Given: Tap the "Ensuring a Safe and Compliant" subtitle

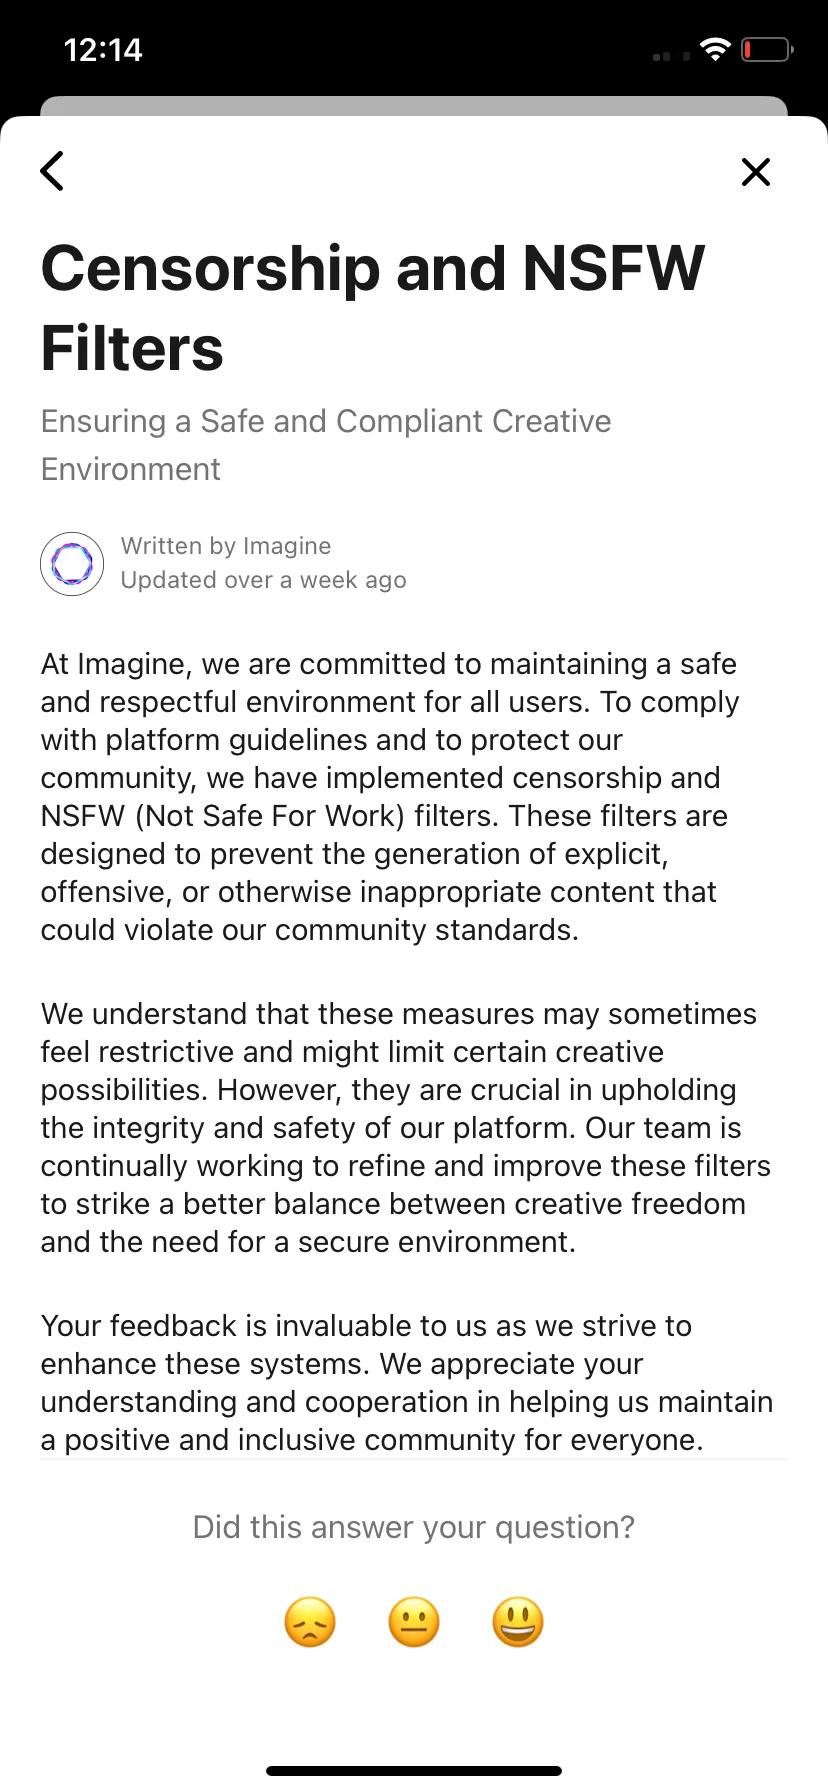Looking at the screenshot, I should click(326, 445).
